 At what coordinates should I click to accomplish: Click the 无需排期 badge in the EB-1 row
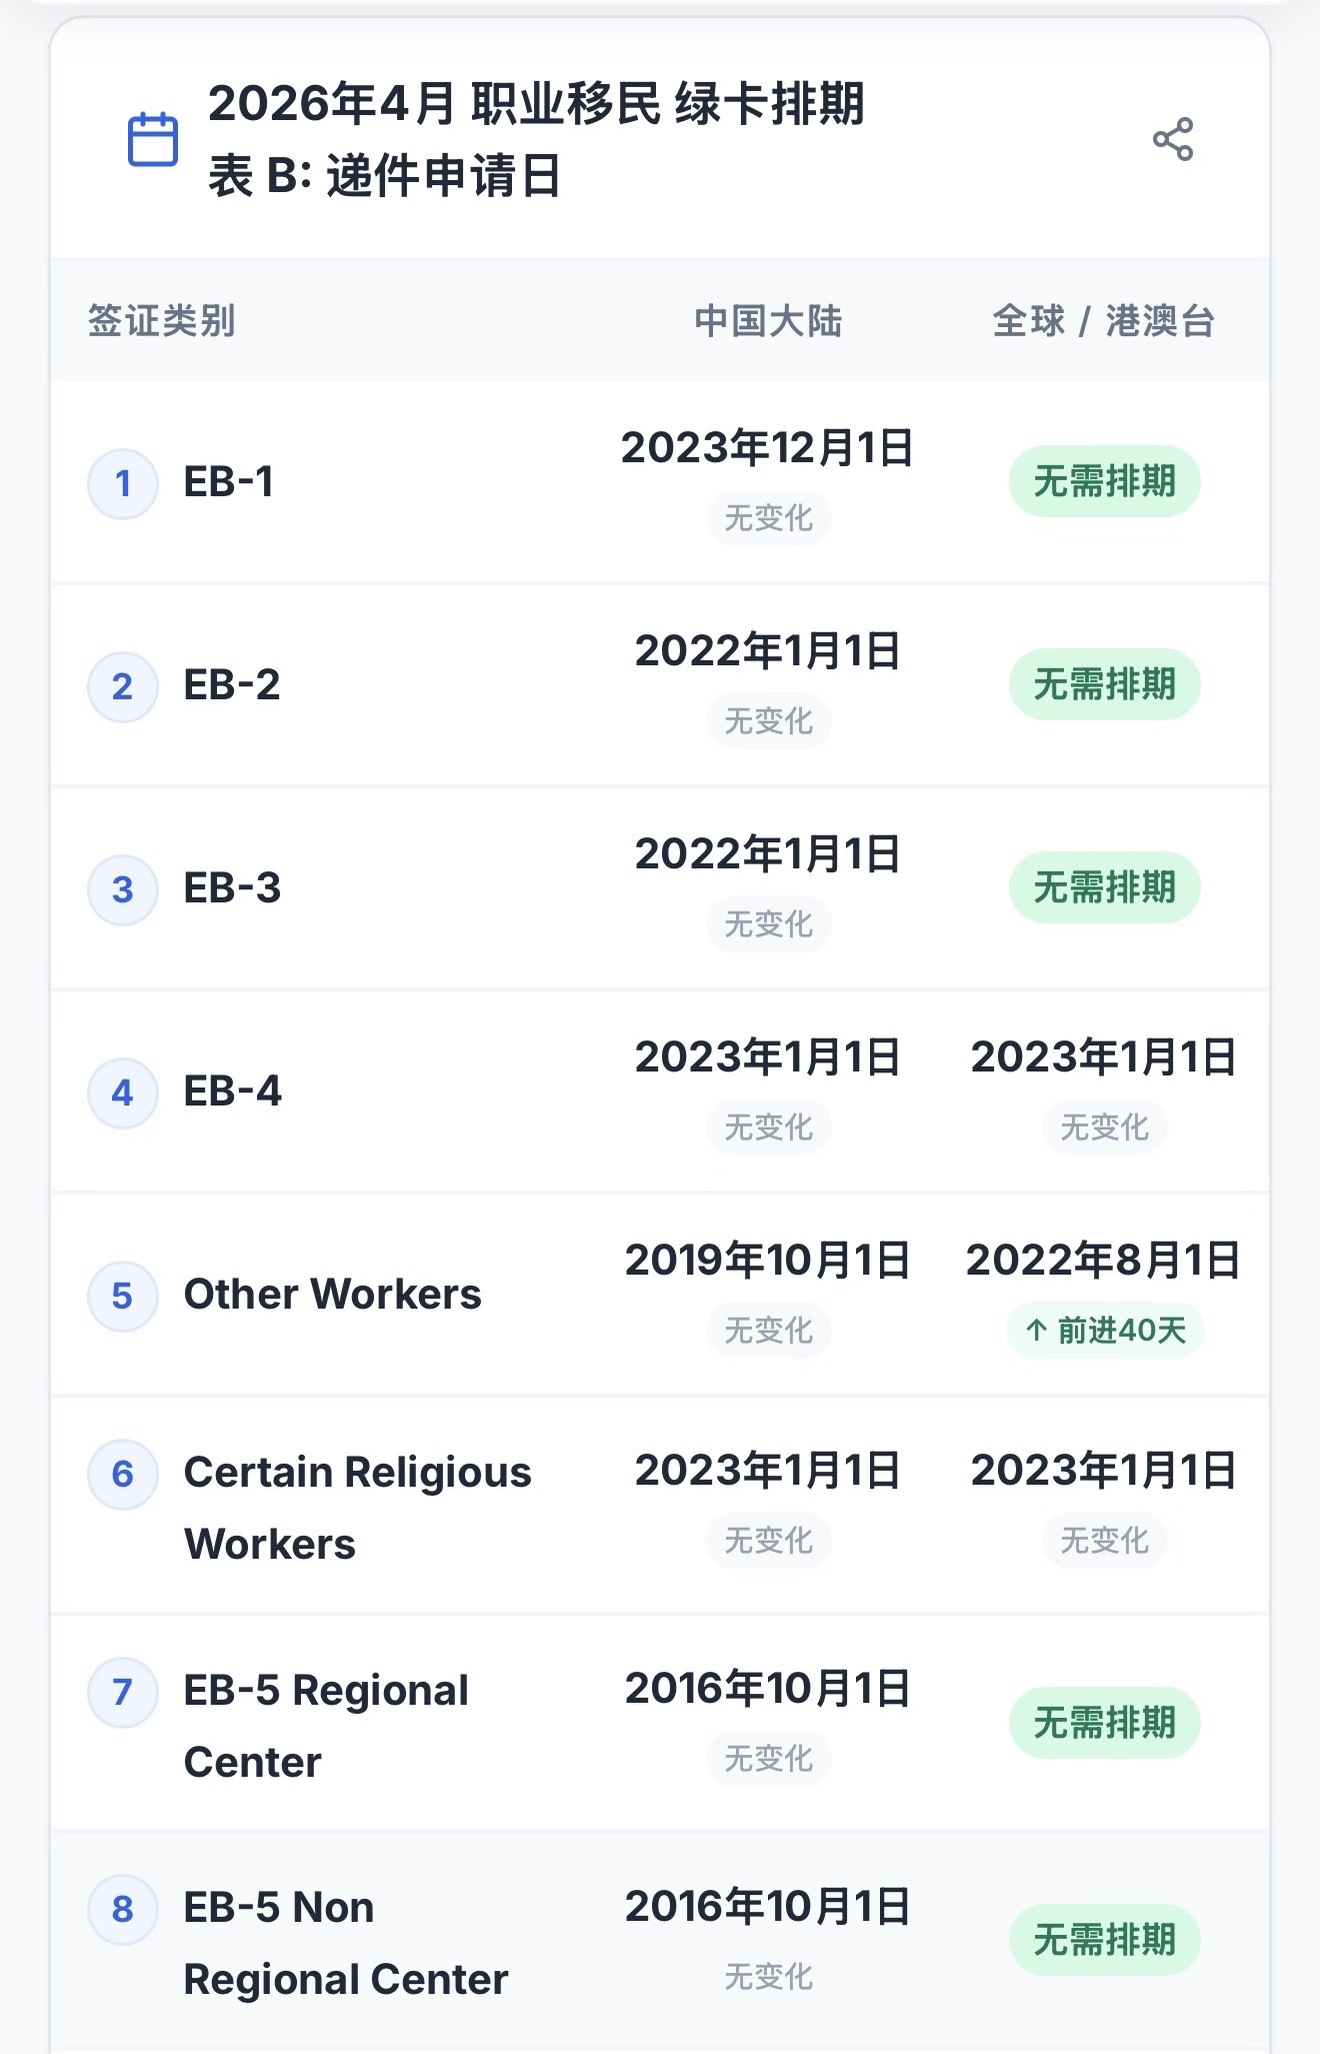1104,482
